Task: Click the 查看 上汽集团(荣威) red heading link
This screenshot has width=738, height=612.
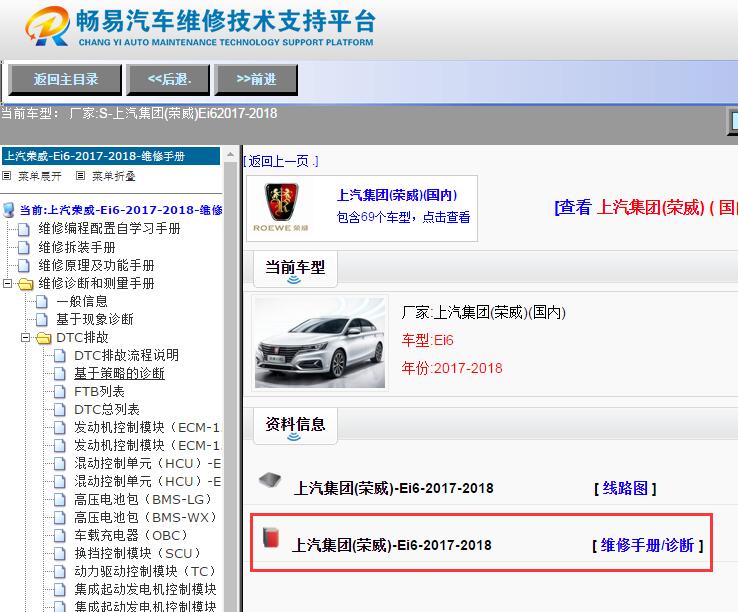Action: [x=646, y=207]
